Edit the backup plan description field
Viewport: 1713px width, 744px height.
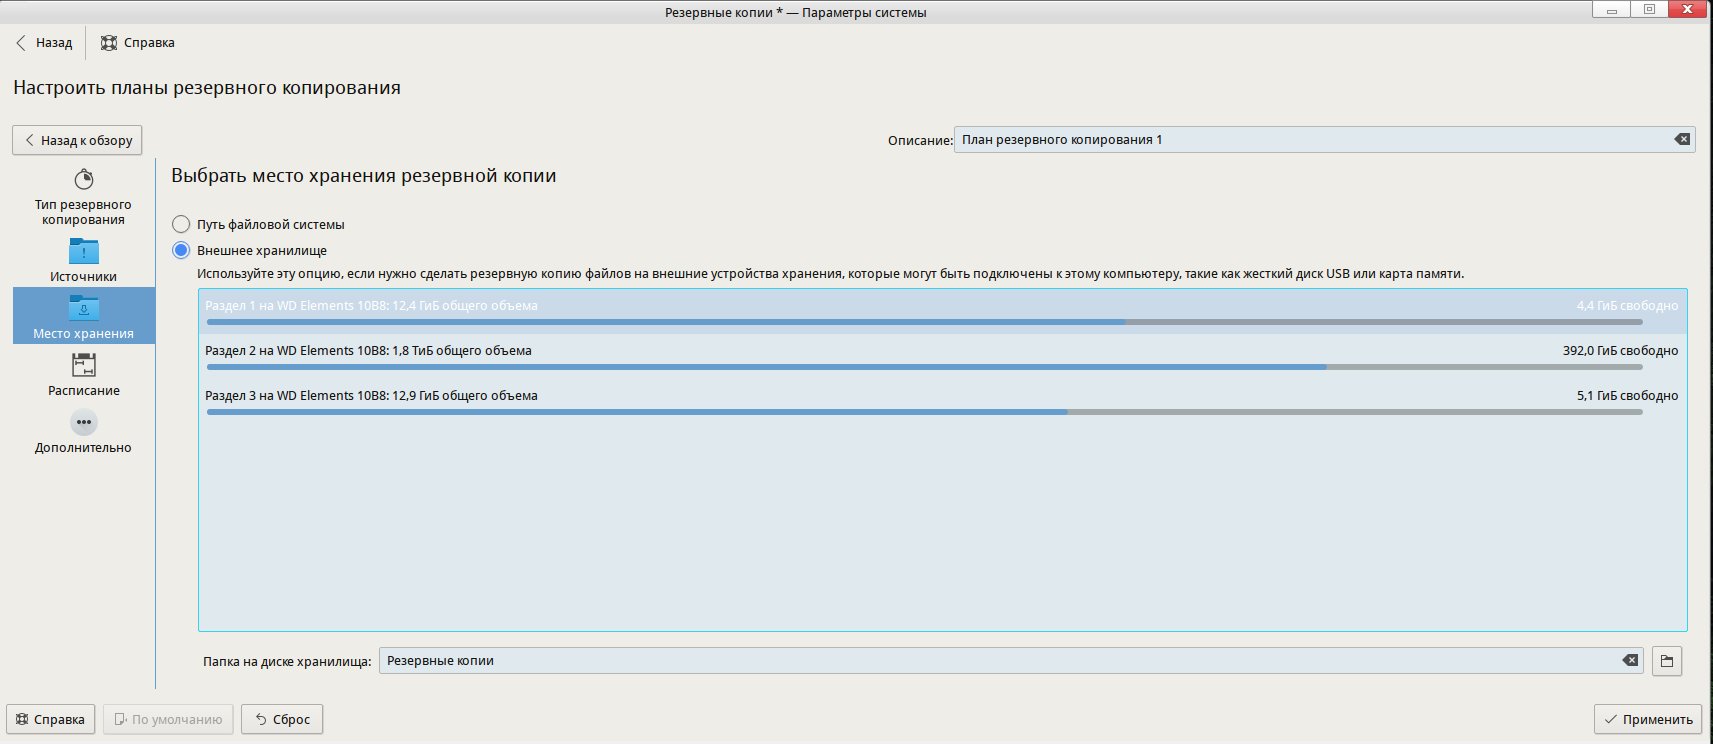point(1310,140)
